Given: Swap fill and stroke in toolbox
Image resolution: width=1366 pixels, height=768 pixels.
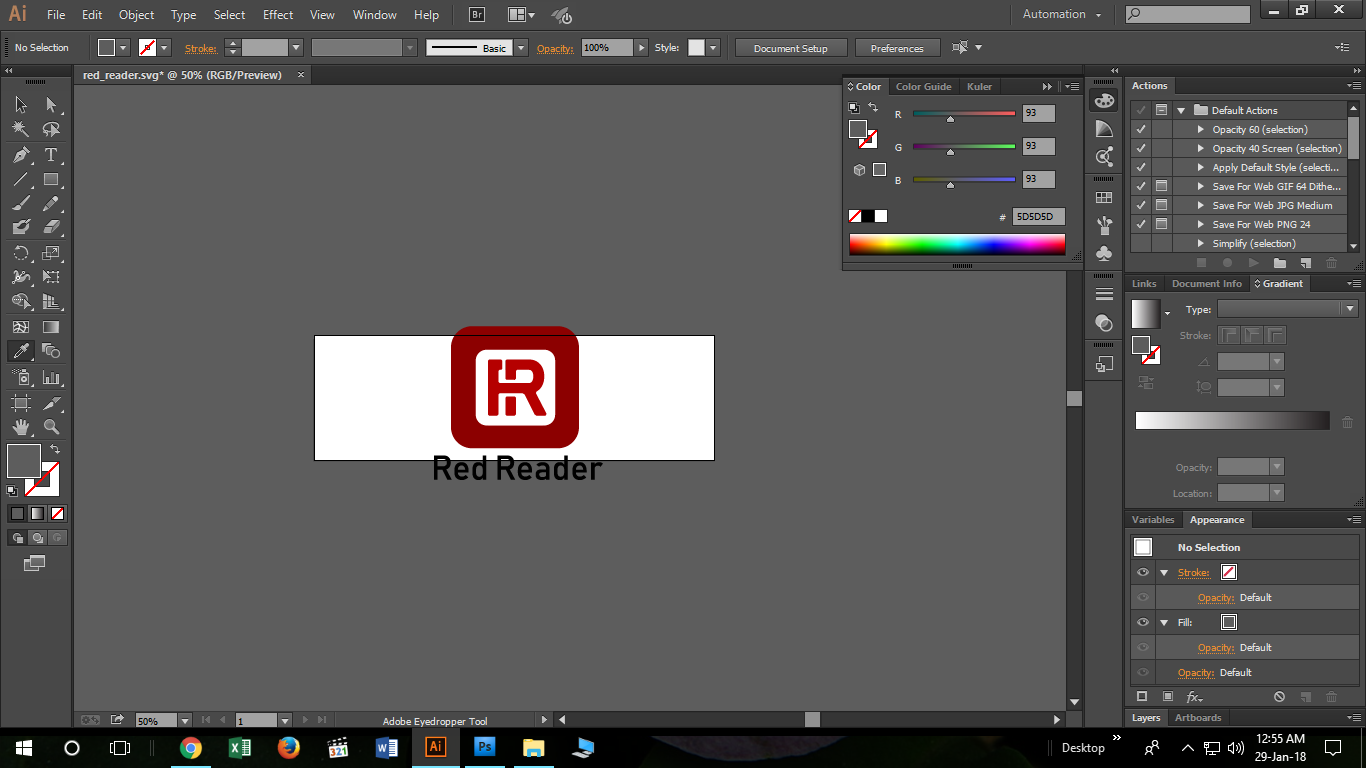Looking at the screenshot, I should [55, 449].
